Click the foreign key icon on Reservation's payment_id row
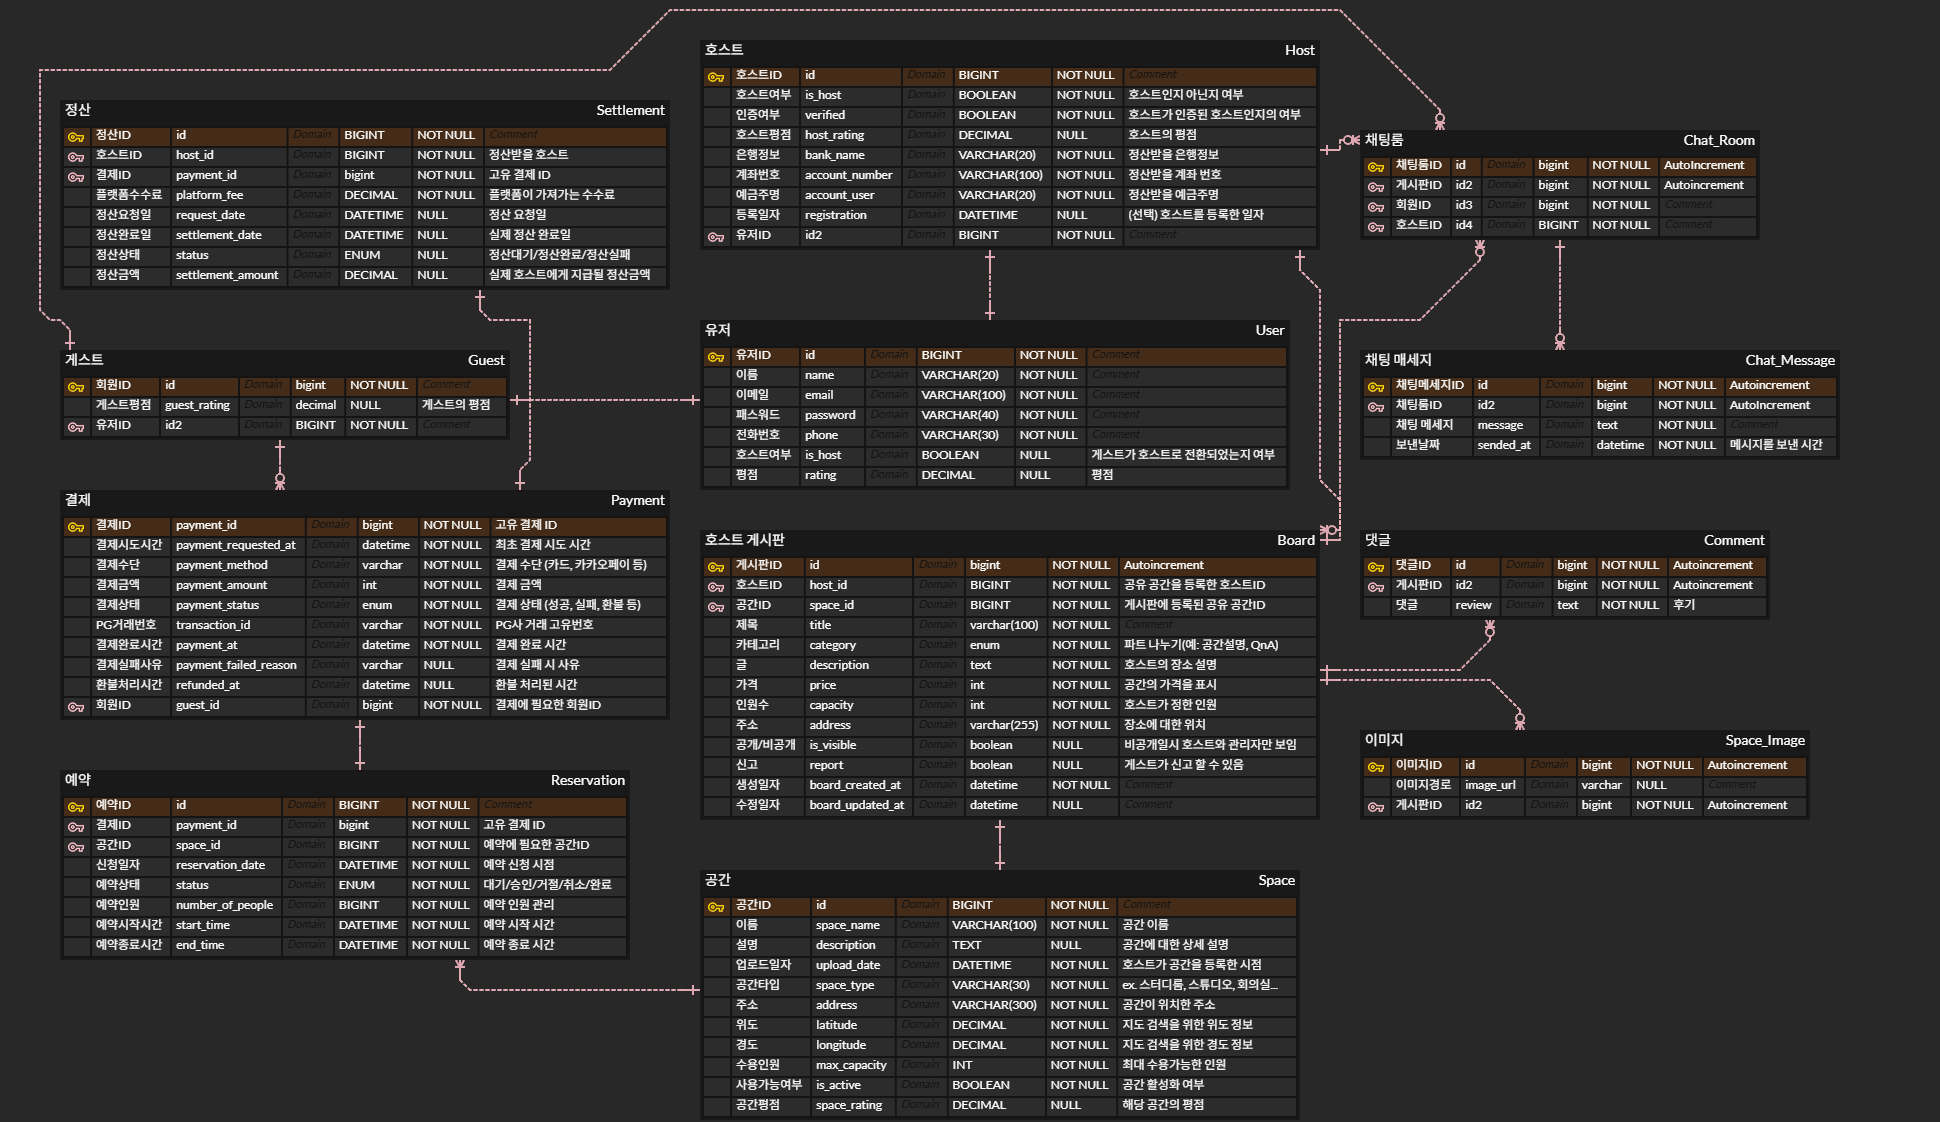This screenshot has width=1940, height=1122. pyautogui.click(x=76, y=826)
